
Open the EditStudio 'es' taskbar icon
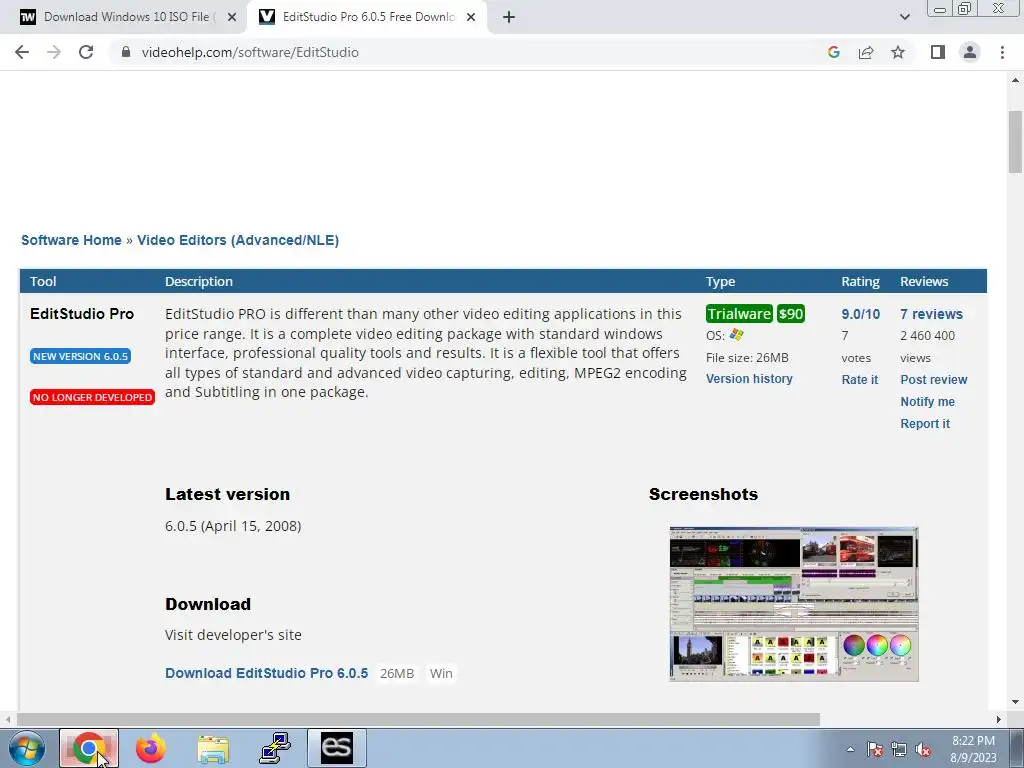(x=337, y=748)
